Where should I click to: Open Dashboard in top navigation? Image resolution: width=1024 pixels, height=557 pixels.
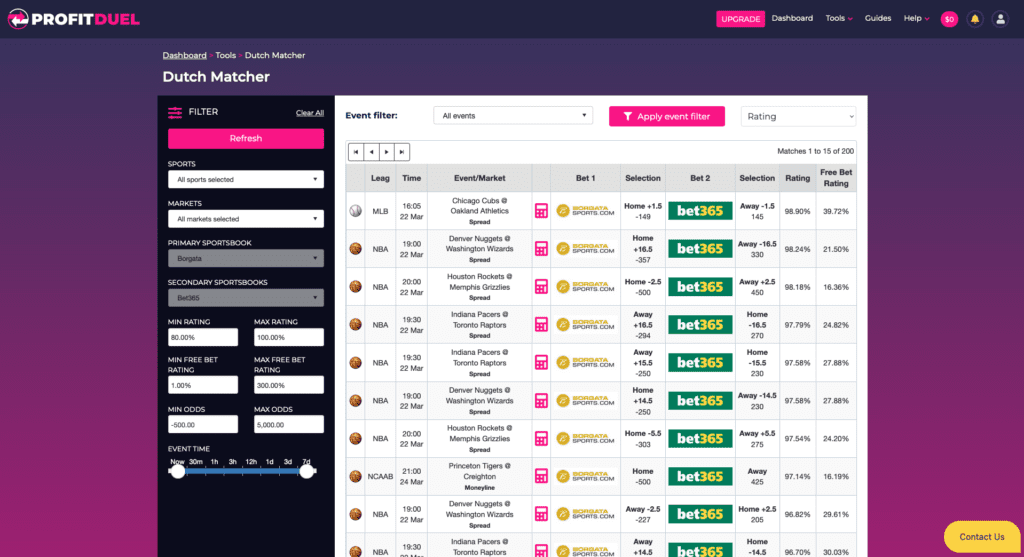[792, 18]
